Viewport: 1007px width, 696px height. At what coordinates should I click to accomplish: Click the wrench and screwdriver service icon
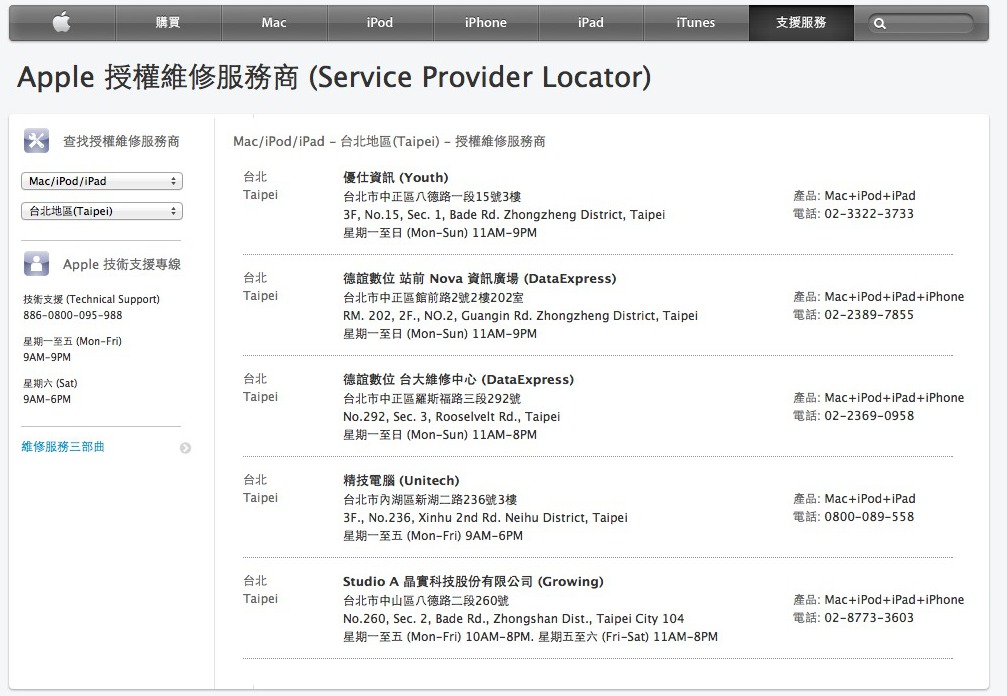37,141
